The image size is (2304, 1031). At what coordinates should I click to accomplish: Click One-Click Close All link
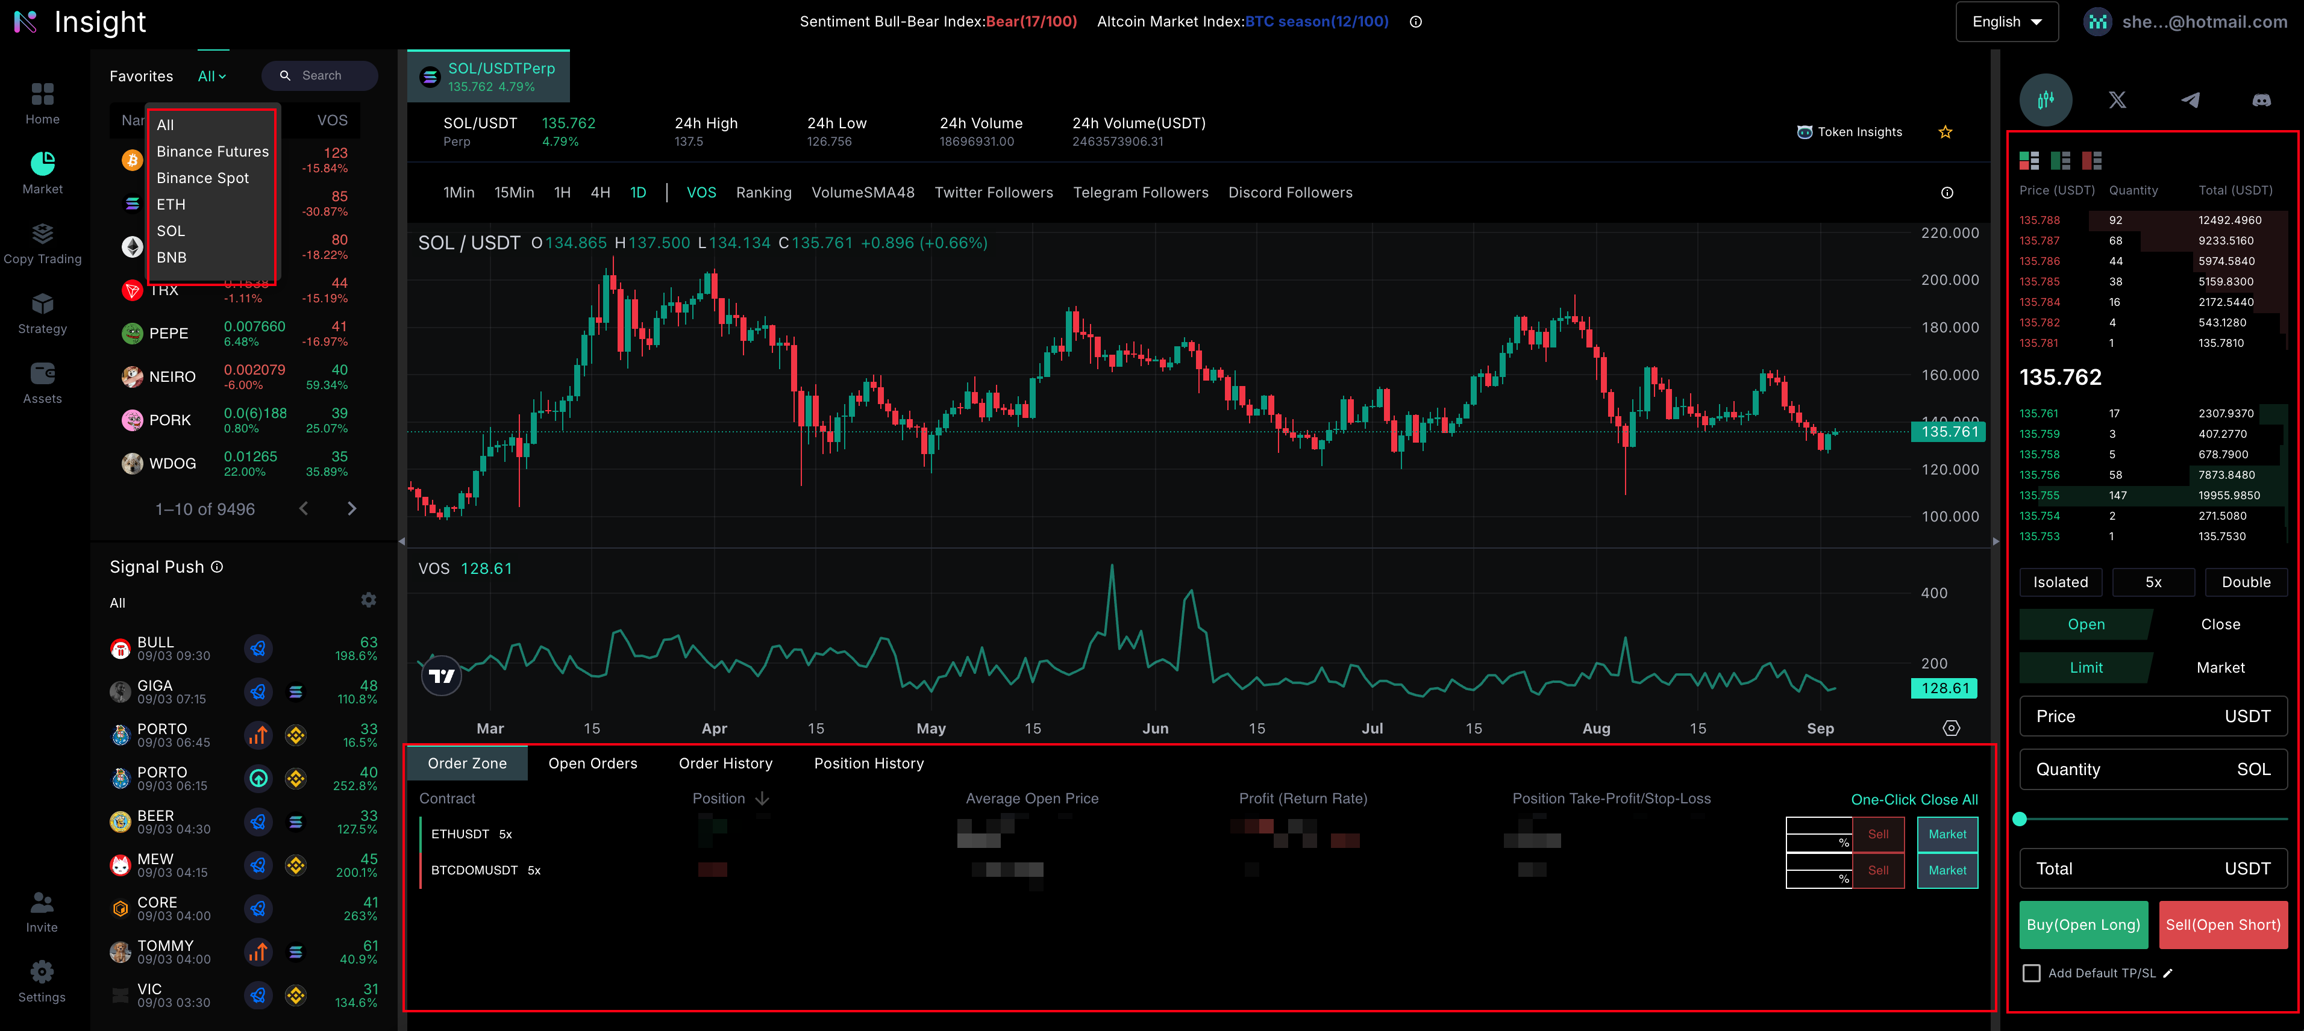[x=1913, y=799]
